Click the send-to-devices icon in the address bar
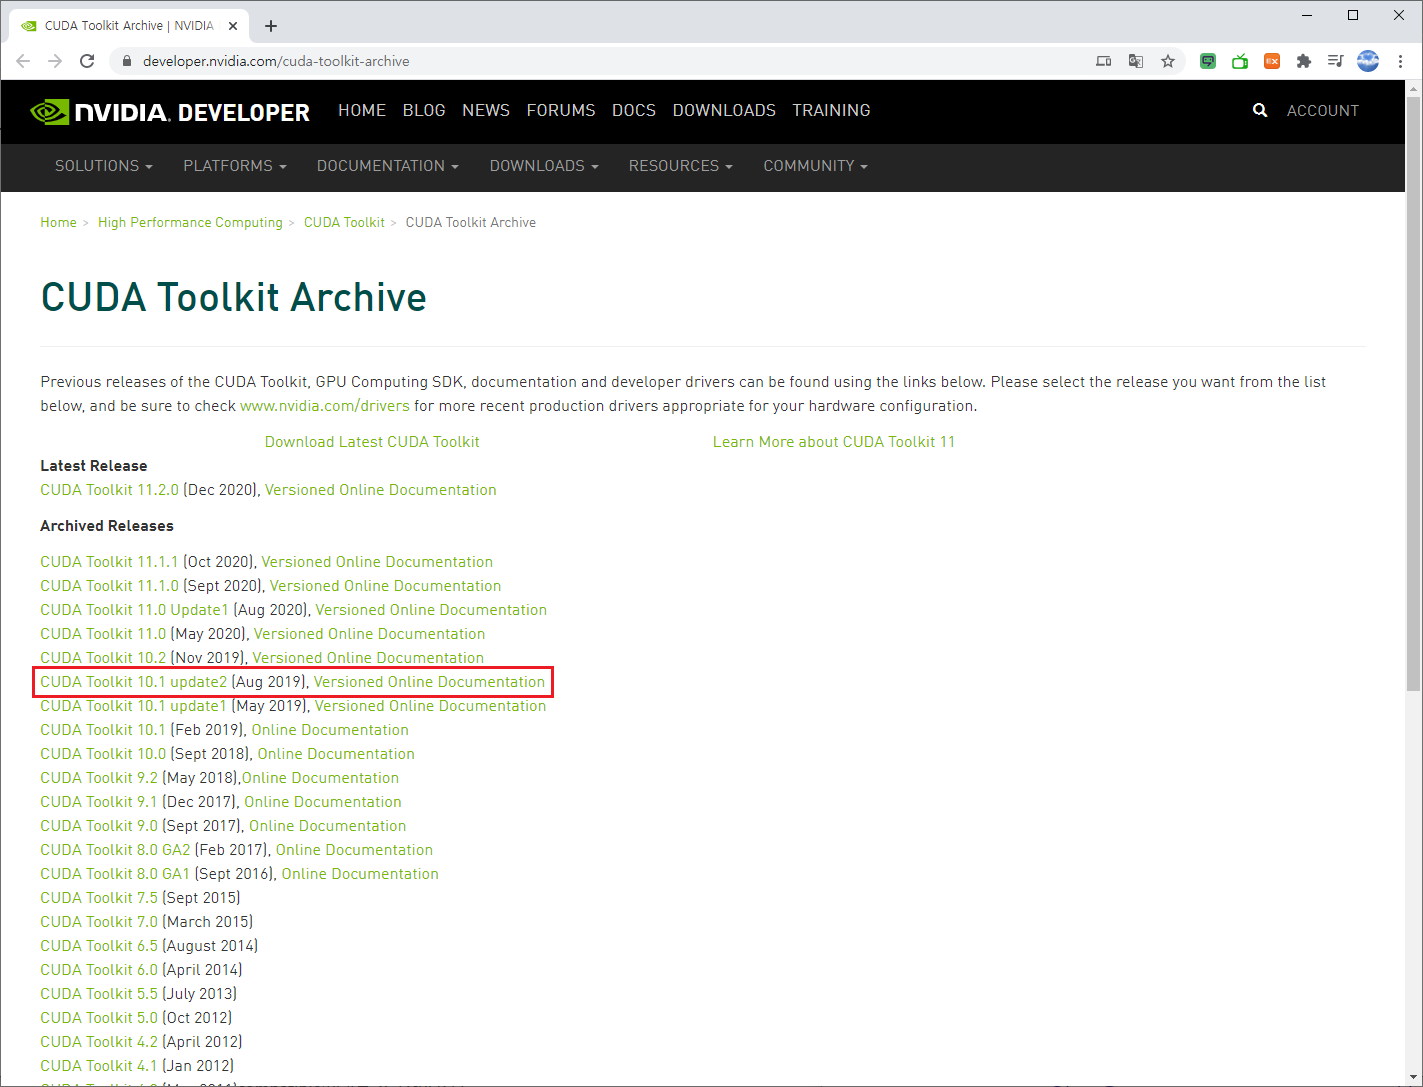Screen dimensions: 1423x1087 point(1104,61)
